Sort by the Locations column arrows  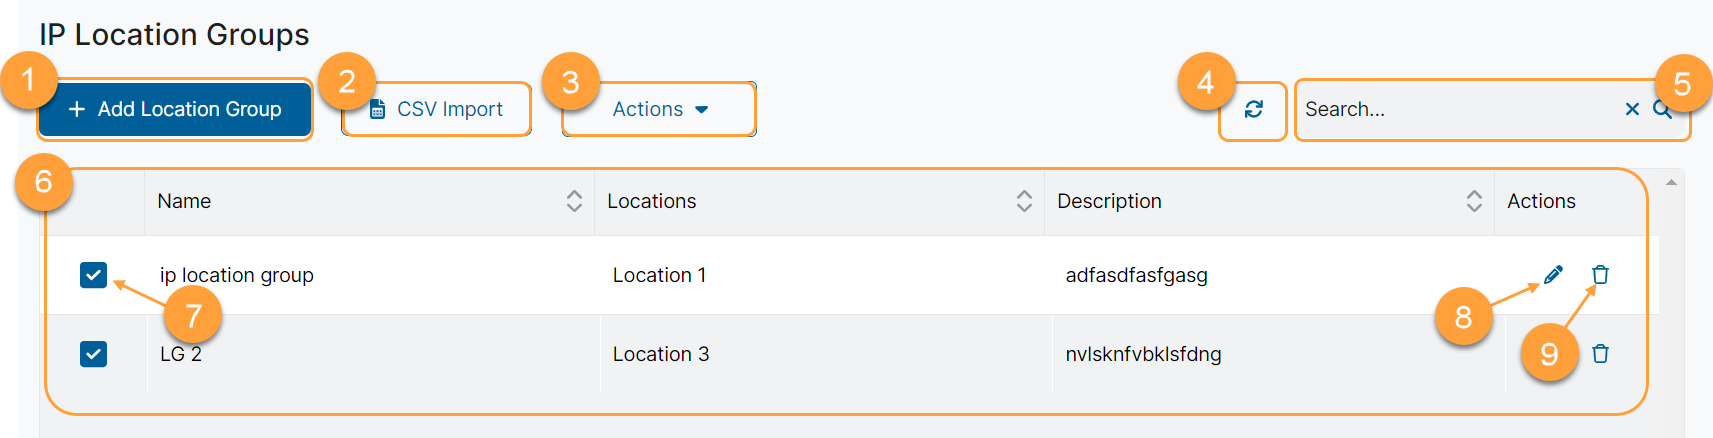pos(1024,201)
